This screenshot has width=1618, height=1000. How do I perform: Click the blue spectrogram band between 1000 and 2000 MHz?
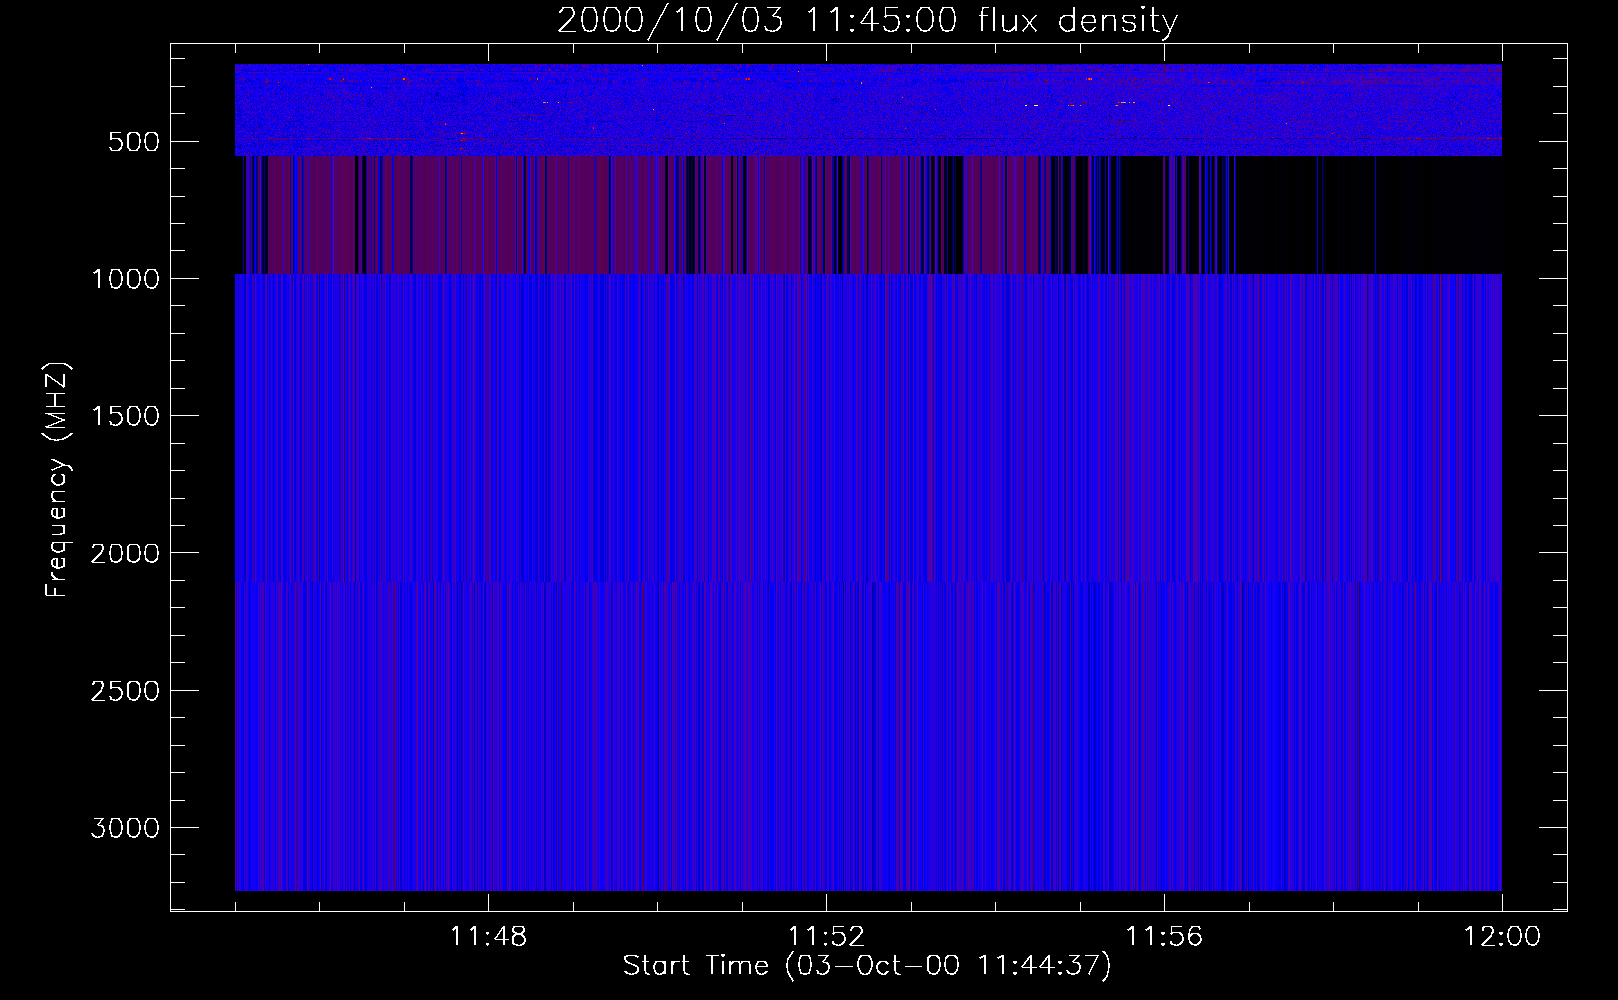tap(868, 428)
